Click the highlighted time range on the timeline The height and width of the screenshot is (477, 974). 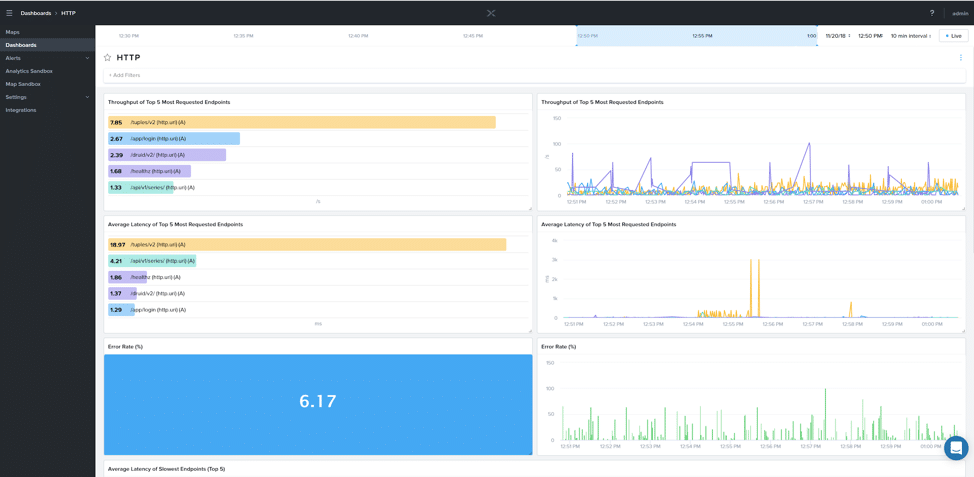tap(697, 36)
